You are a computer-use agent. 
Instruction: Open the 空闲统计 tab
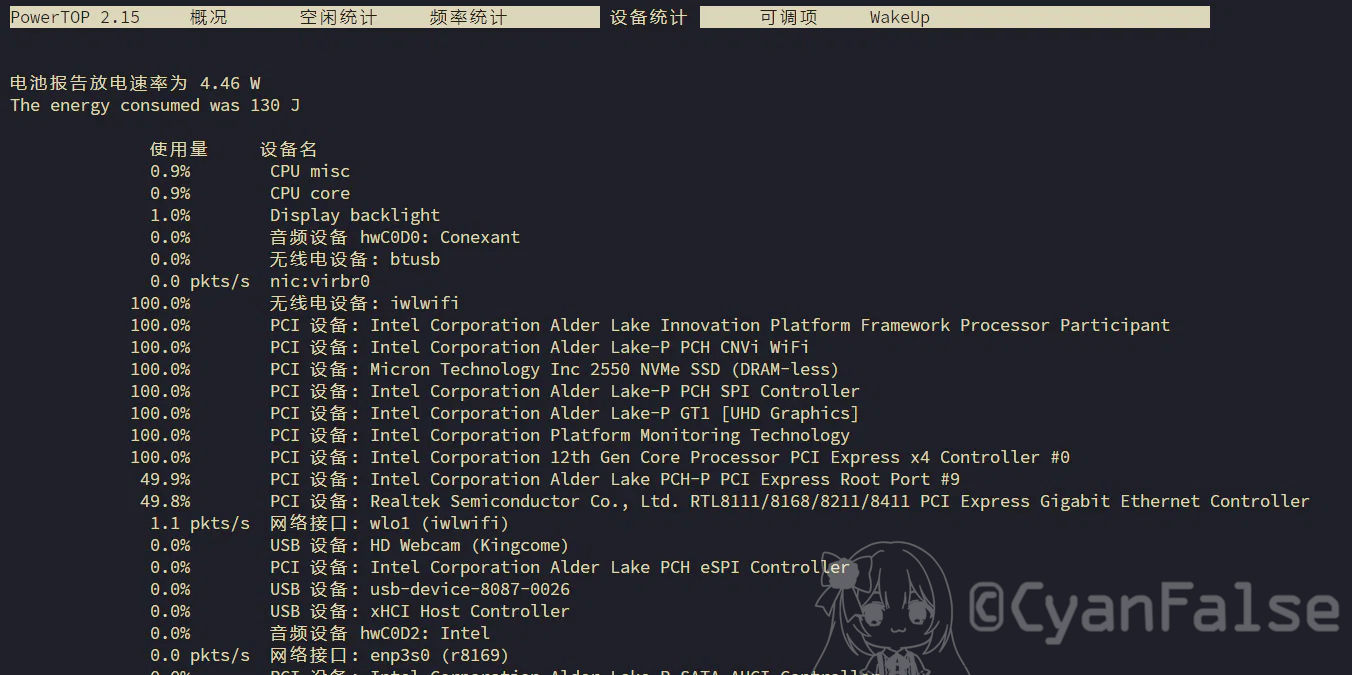click(338, 17)
